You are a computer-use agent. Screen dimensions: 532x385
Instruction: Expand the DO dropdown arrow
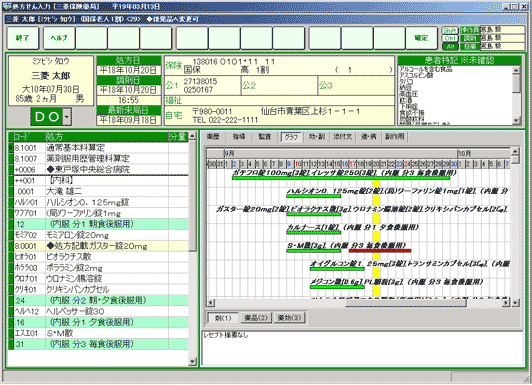[67, 117]
